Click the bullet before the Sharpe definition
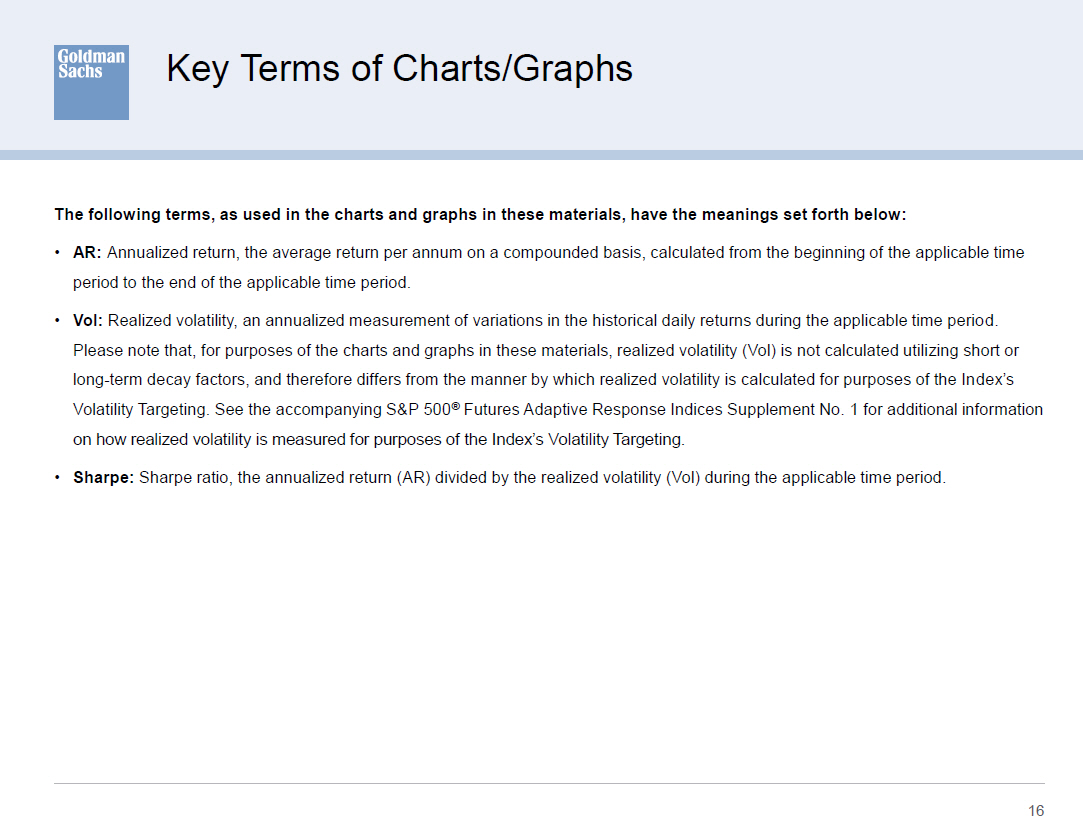This screenshot has height=836, width=1083. (57, 477)
